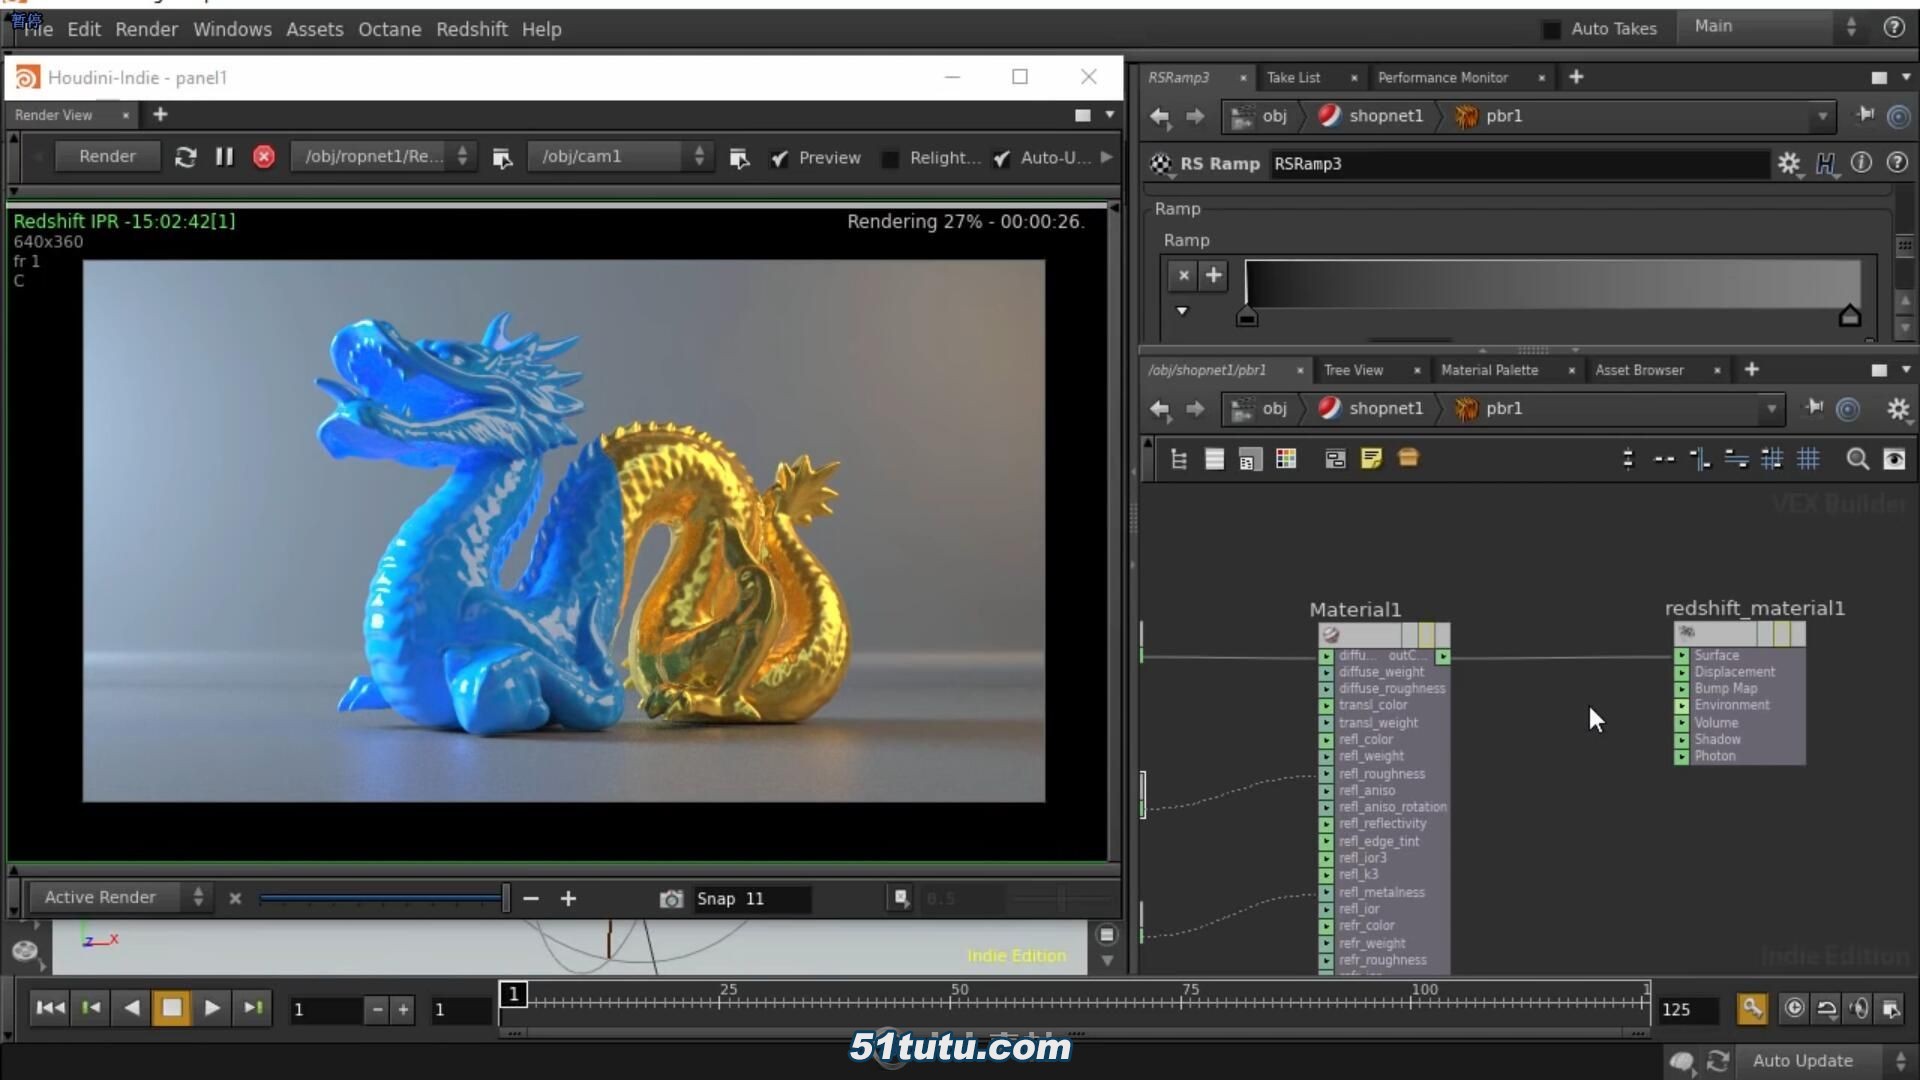The image size is (1920, 1080).
Task: Toggle pin on the parameter pane
Action: 1865,116
